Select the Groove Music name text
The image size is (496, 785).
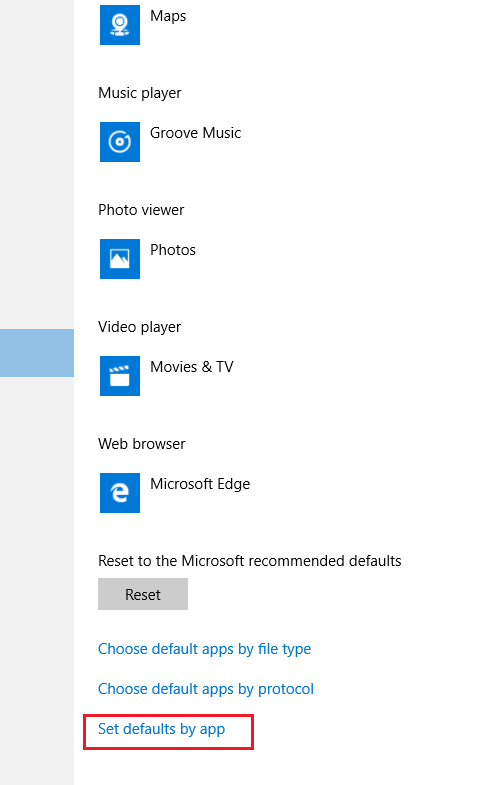pos(196,133)
